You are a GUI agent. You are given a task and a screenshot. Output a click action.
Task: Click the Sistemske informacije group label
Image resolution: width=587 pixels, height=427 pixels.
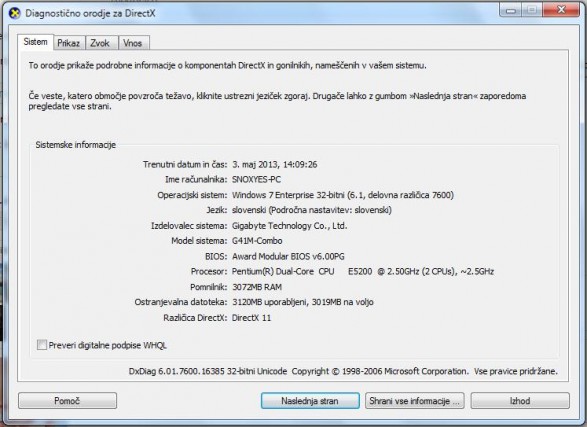point(76,145)
